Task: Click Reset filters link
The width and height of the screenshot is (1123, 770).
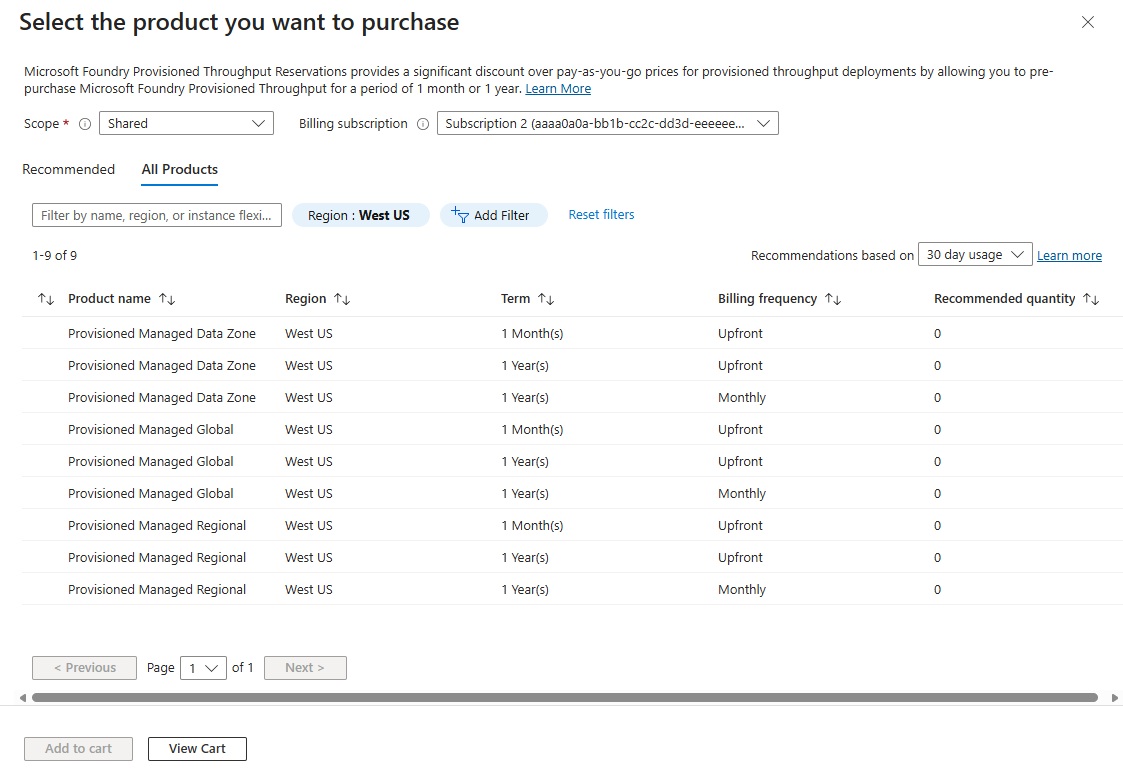Action: coord(601,214)
